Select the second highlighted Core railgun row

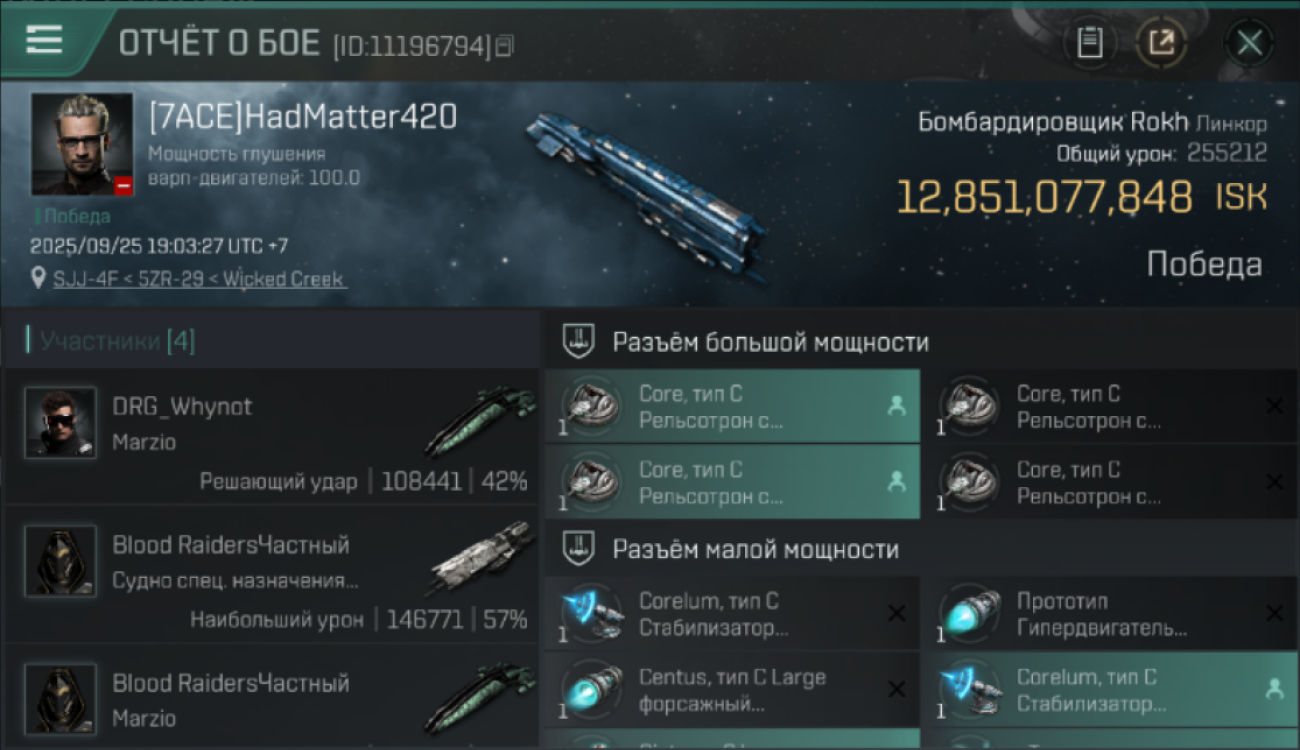click(732, 482)
